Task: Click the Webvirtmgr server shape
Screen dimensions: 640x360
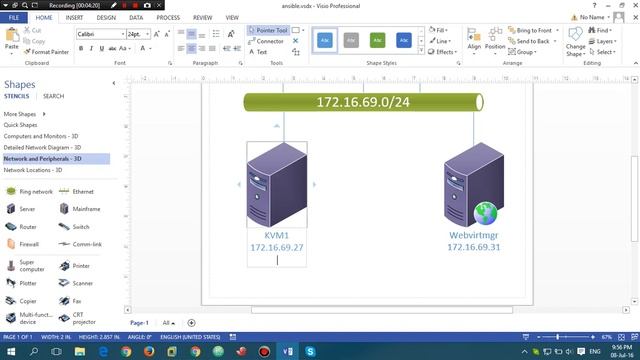Action: 474,184
